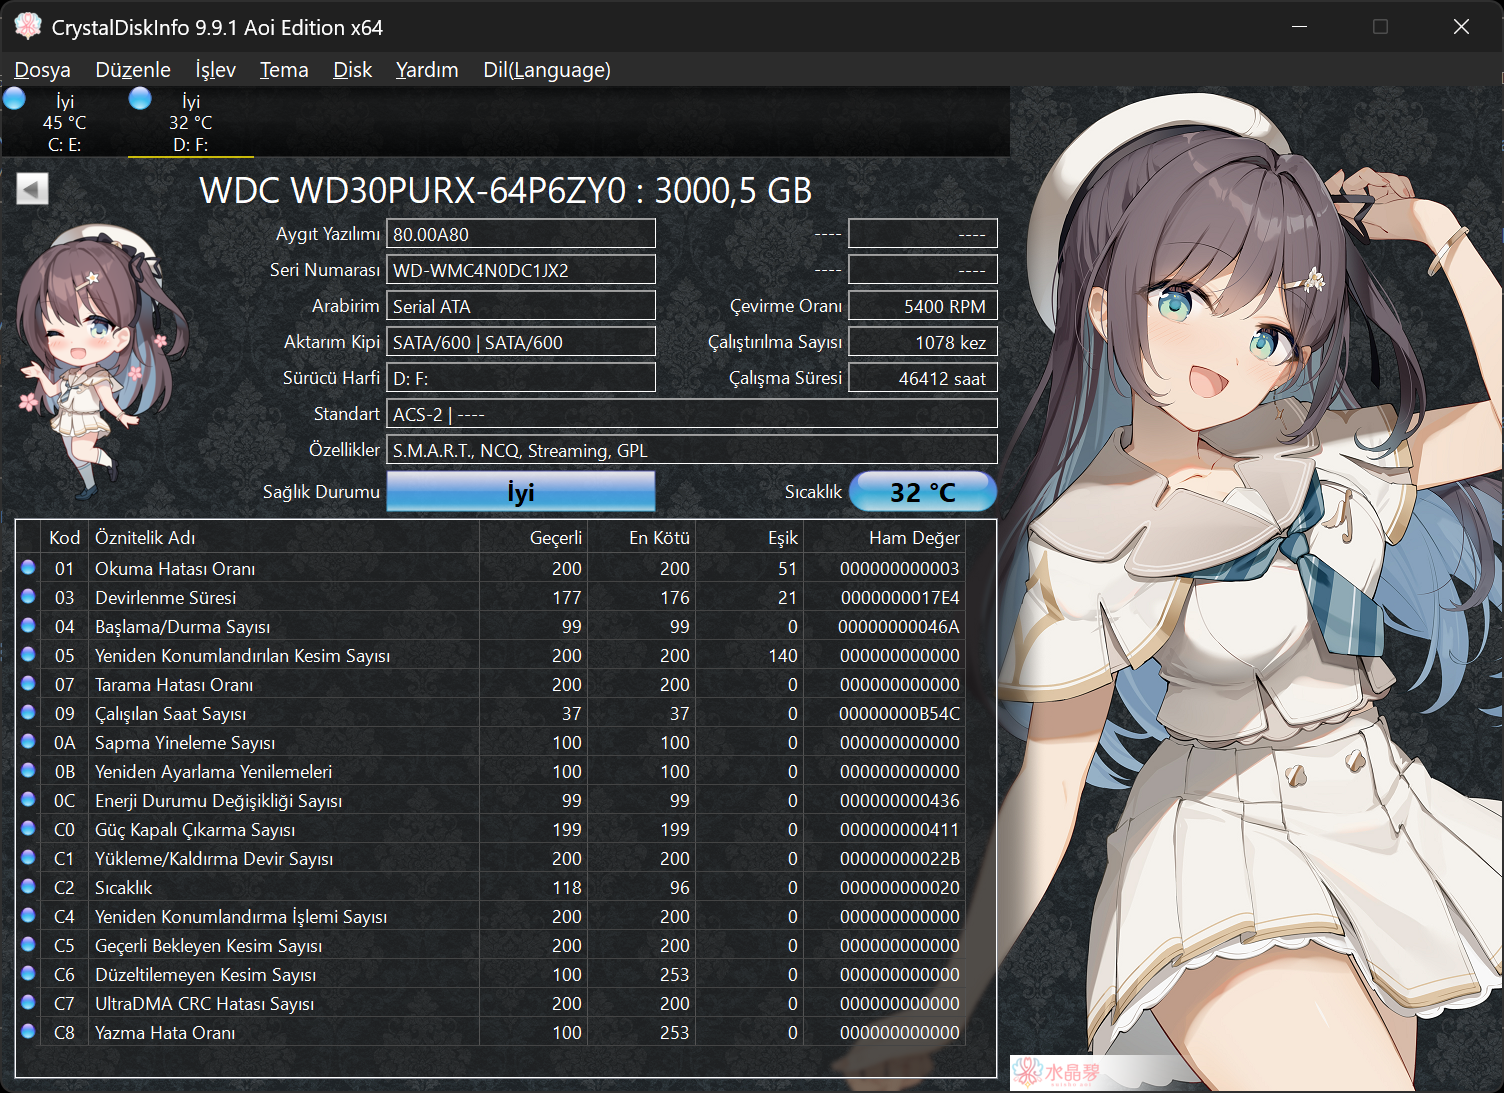Open the İşlev menu
1504x1093 pixels.
click(x=215, y=70)
